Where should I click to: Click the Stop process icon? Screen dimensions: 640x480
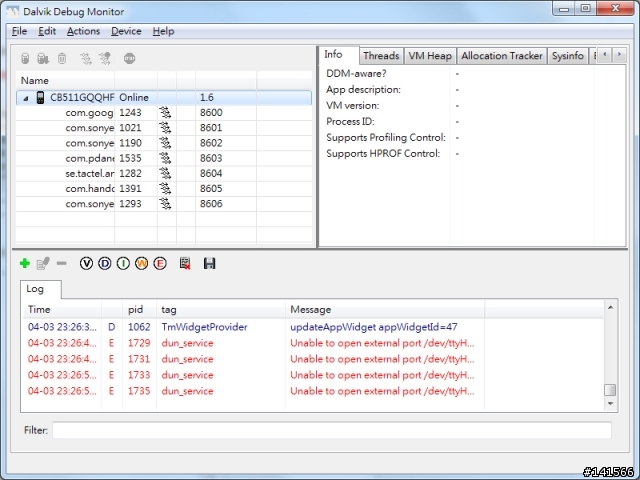click(129, 58)
